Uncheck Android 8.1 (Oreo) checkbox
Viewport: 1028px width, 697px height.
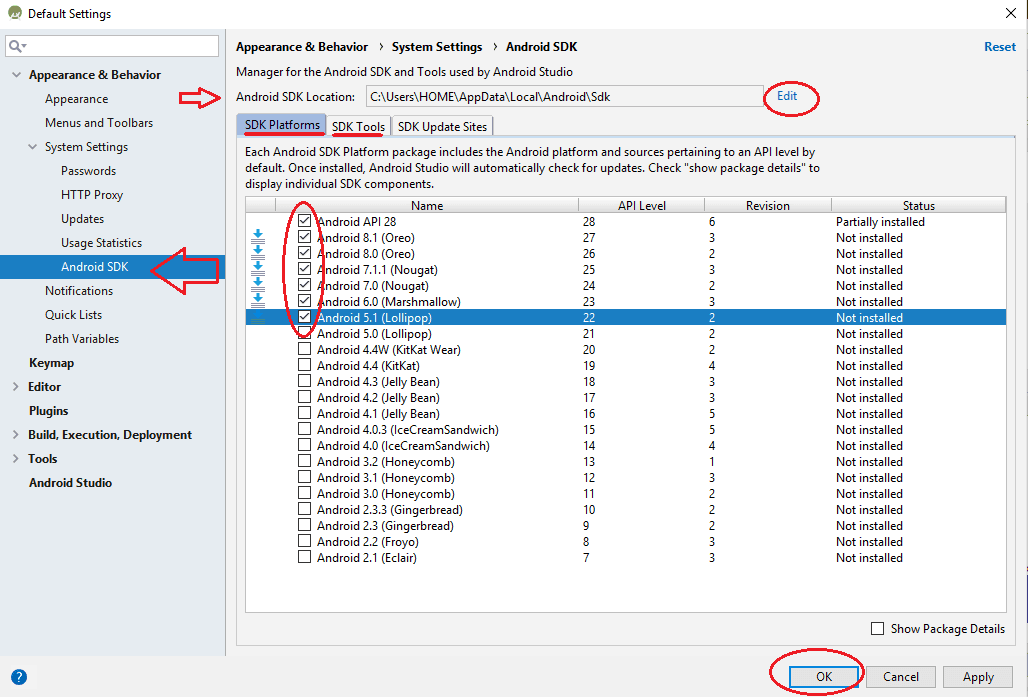(x=304, y=237)
